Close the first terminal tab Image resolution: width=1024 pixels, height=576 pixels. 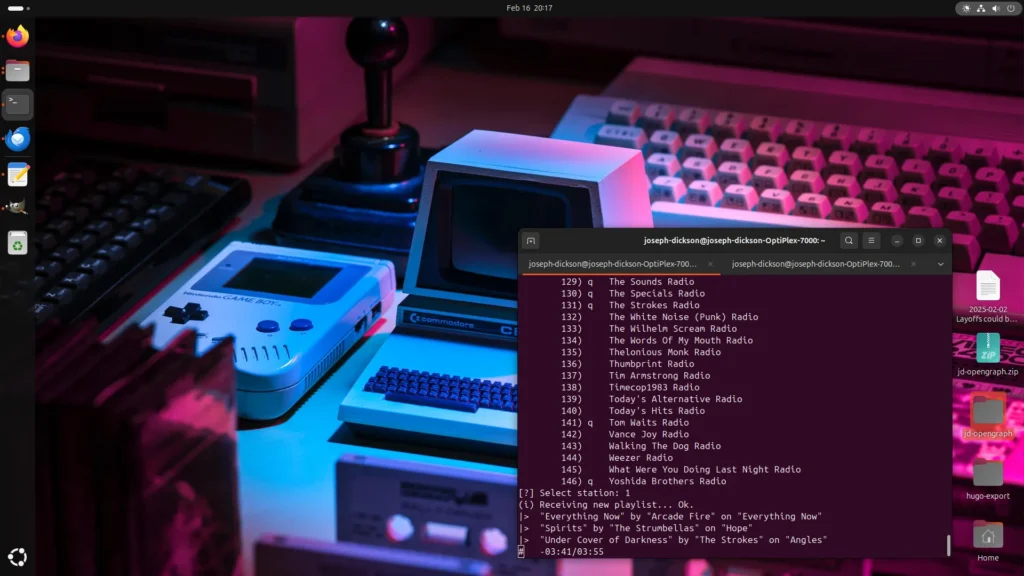[x=711, y=264]
